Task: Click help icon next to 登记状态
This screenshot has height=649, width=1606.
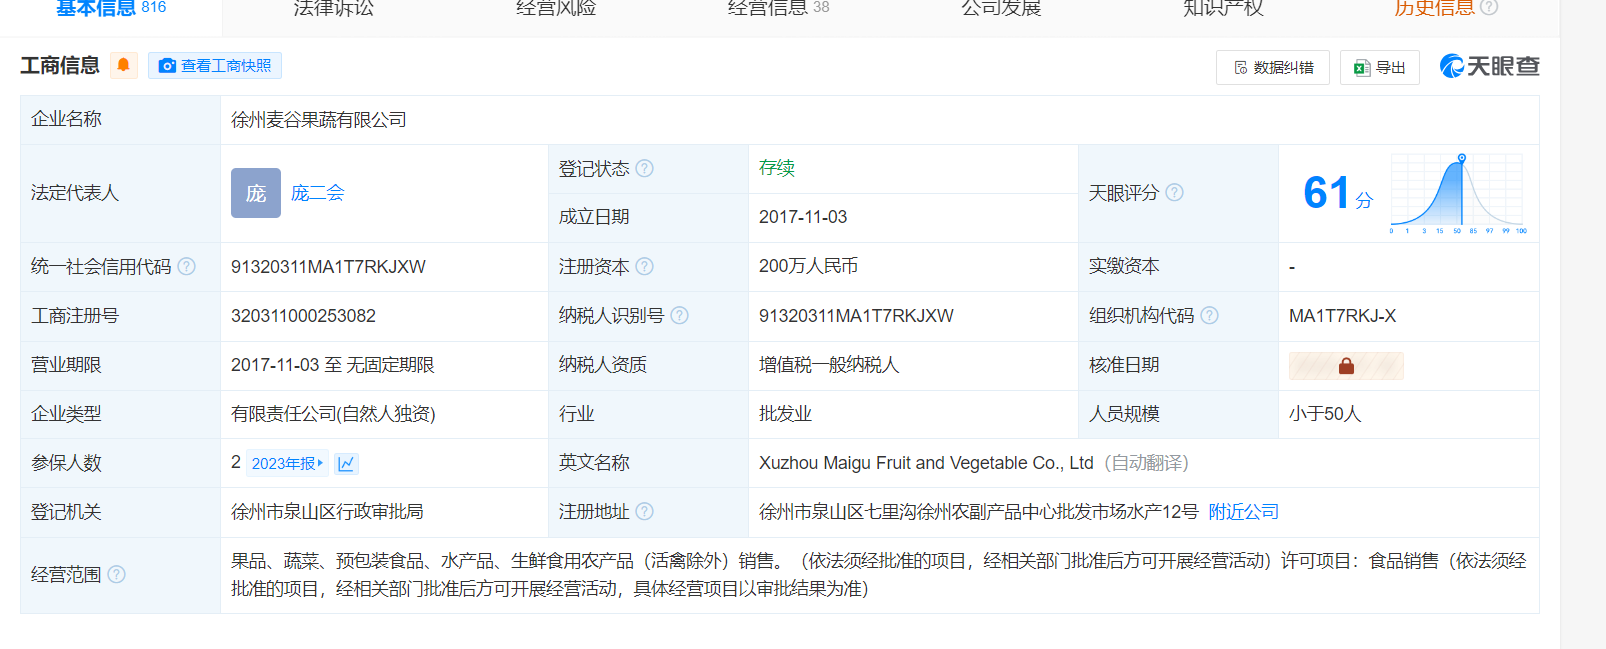Action: point(645,168)
